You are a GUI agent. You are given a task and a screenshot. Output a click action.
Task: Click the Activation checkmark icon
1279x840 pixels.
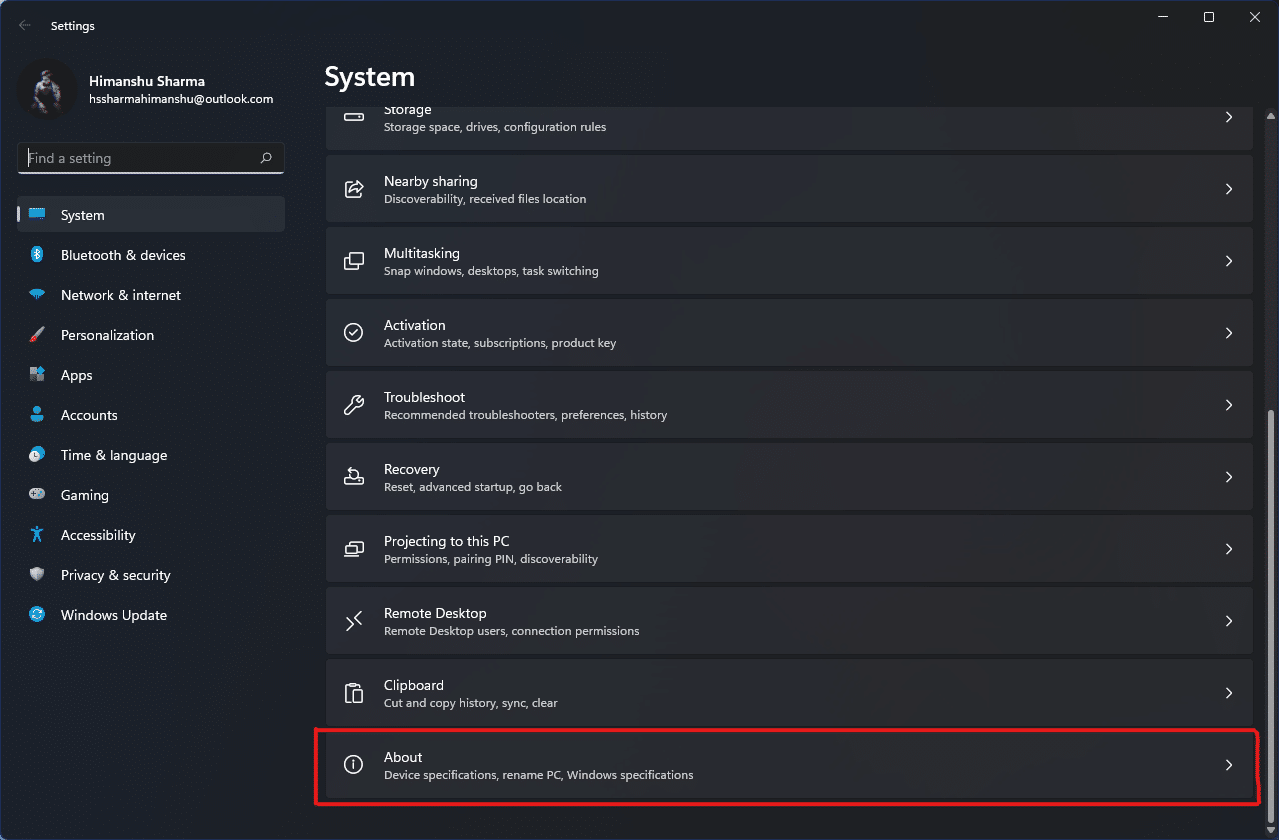[x=354, y=333]
